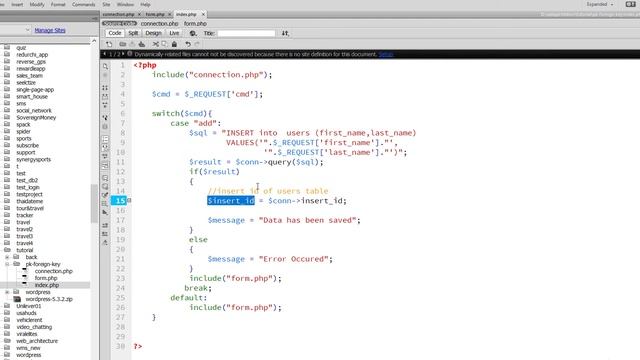This screenshot has height=360, width=640.
Task: Select index.php in the file tree
Action: coord(47,285)
